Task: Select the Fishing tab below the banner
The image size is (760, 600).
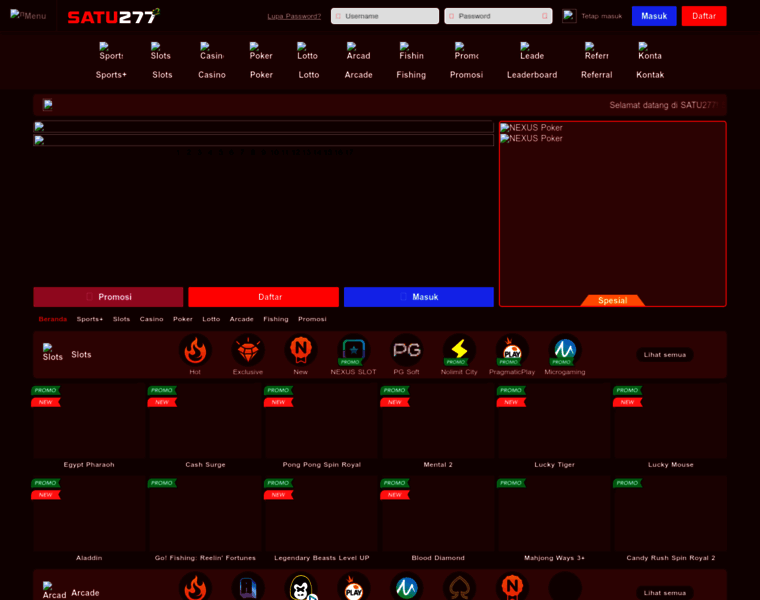Action: click(276, 319)
